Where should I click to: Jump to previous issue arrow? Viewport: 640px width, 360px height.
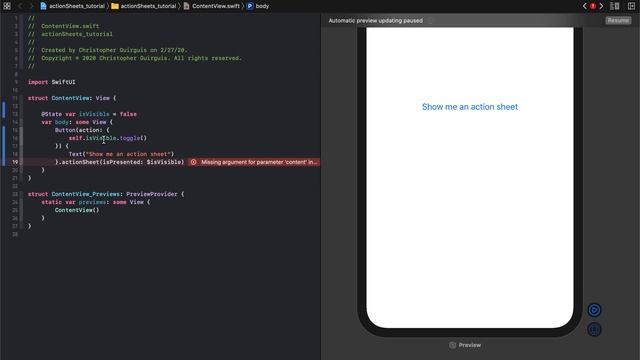coord(584,6)
